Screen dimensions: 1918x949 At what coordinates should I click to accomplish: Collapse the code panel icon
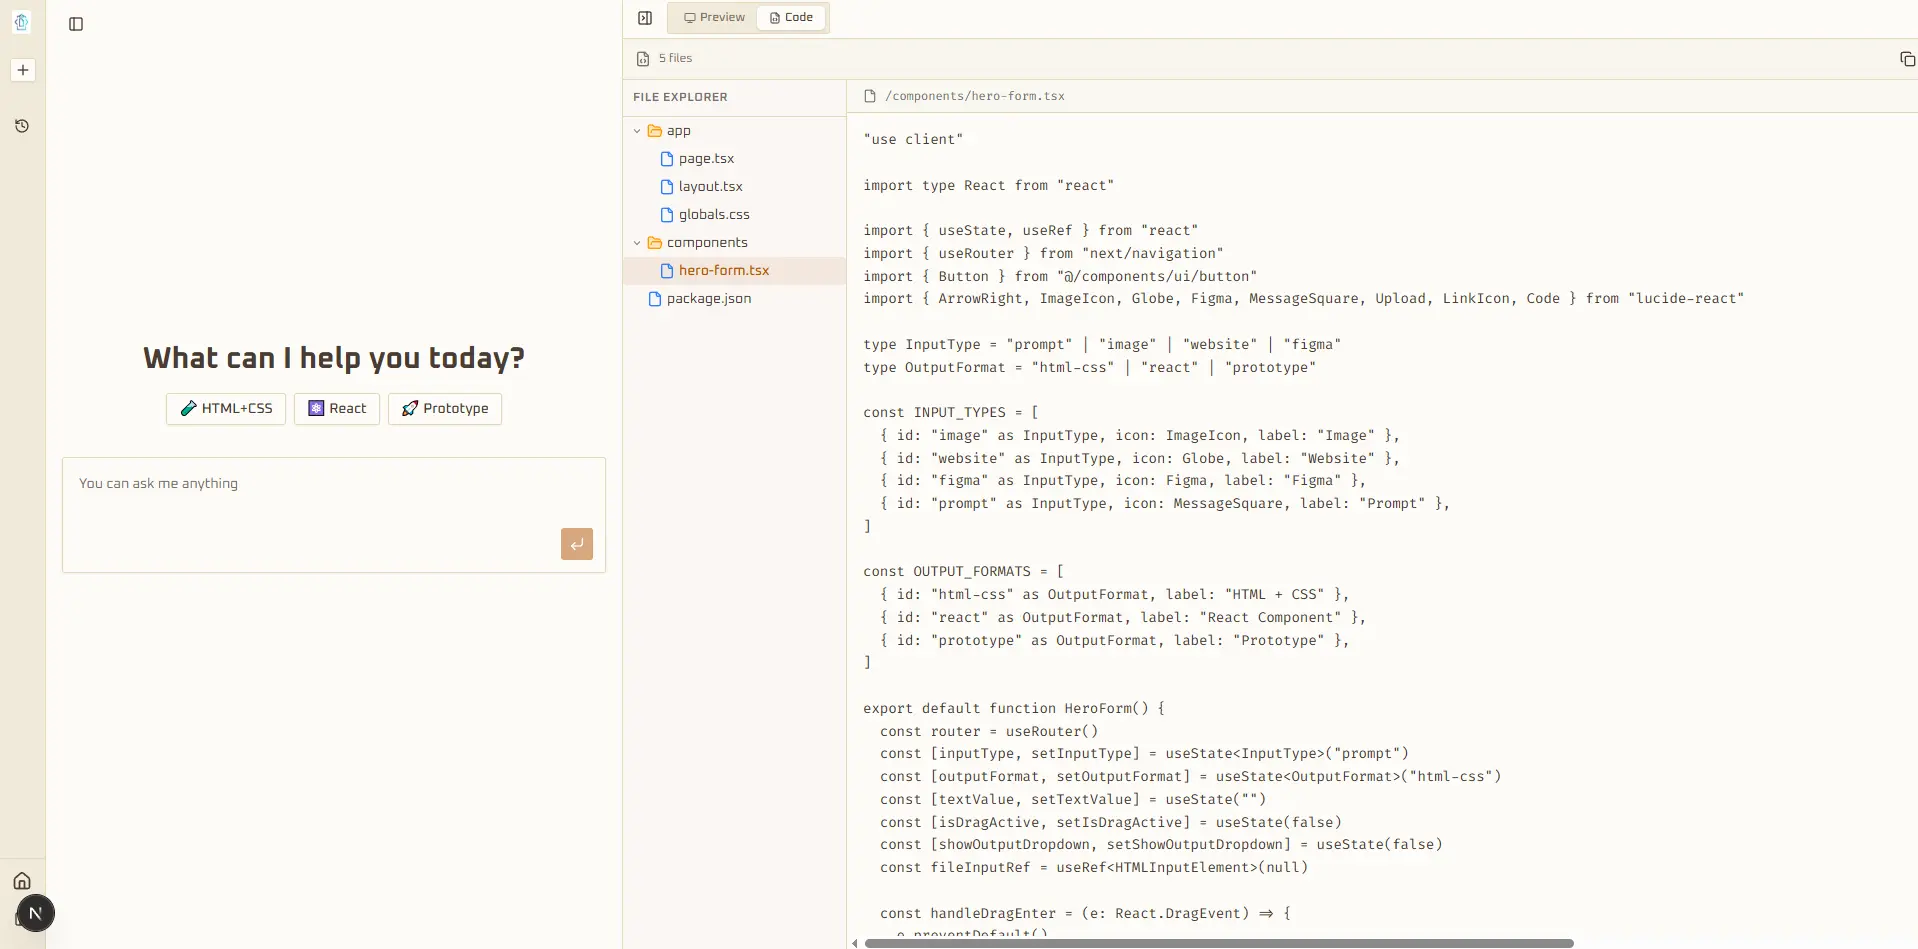645,18
